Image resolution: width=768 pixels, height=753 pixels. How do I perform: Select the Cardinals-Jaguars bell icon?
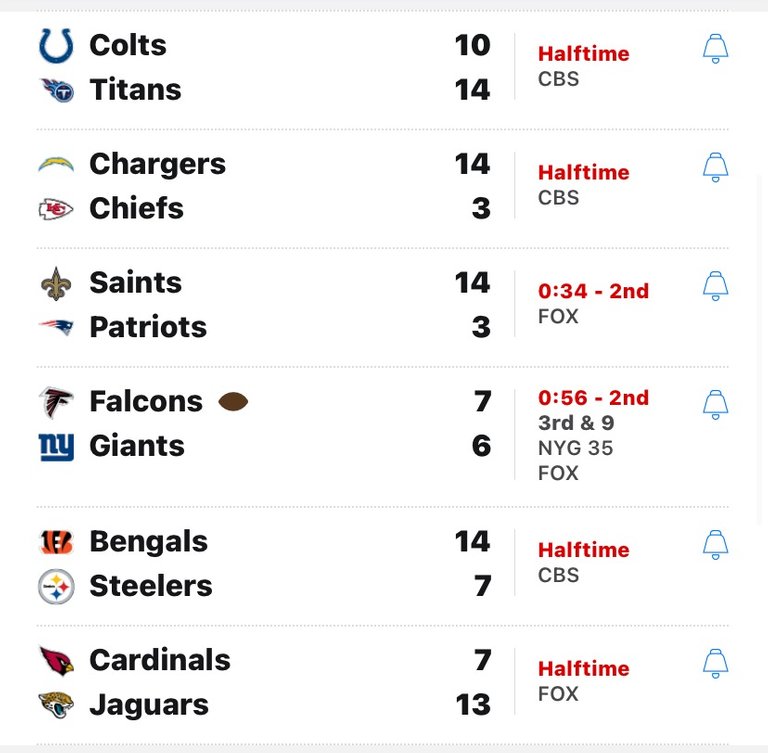tap(715, 663)
